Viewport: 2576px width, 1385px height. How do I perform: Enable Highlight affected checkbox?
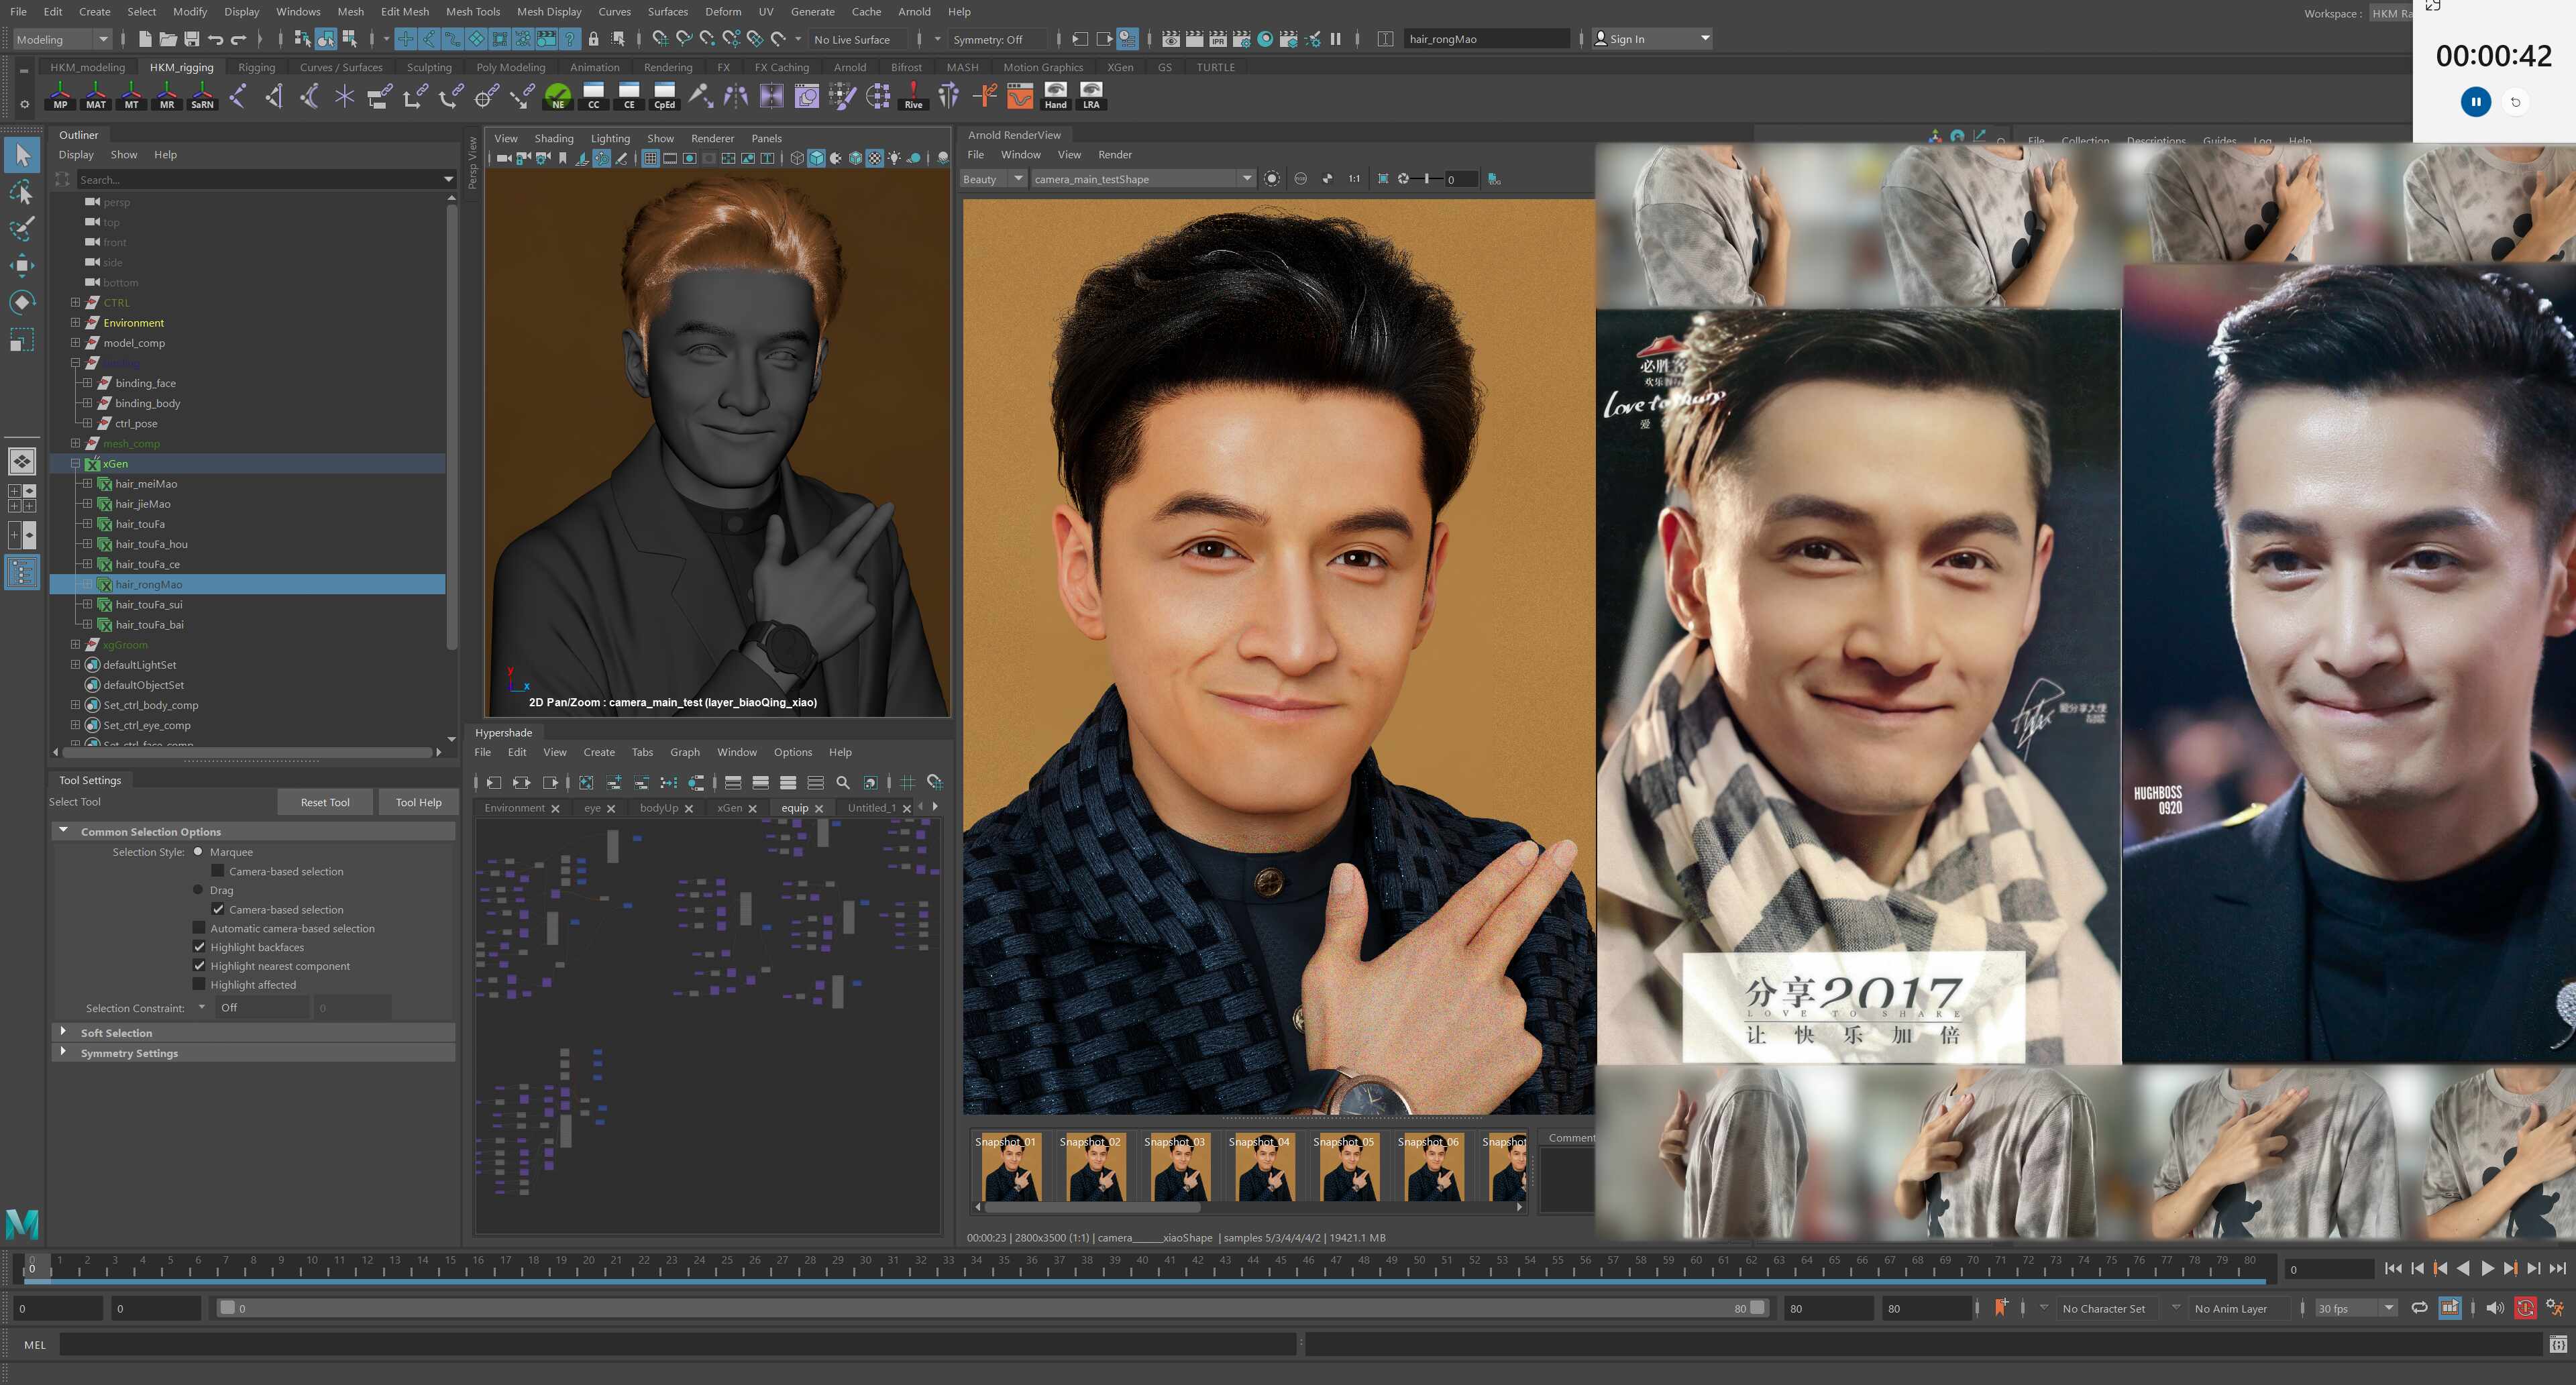click(x=199, y=985)
